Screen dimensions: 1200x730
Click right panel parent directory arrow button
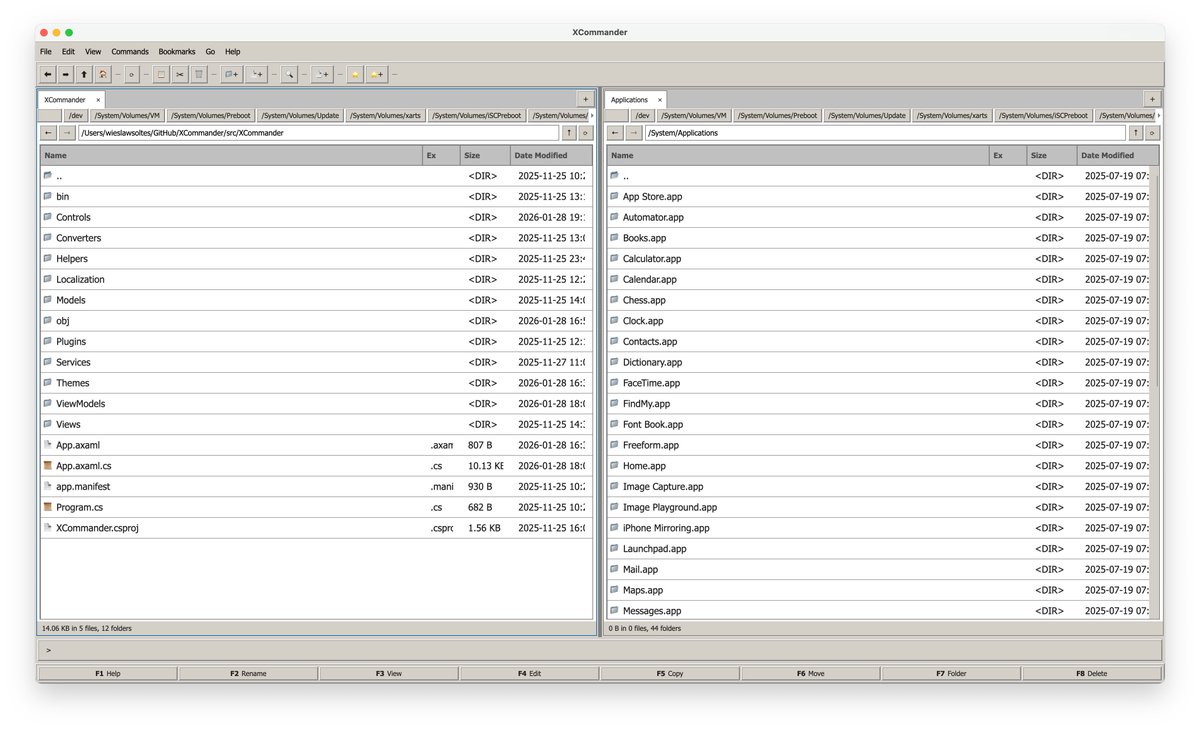point(1135,133)
